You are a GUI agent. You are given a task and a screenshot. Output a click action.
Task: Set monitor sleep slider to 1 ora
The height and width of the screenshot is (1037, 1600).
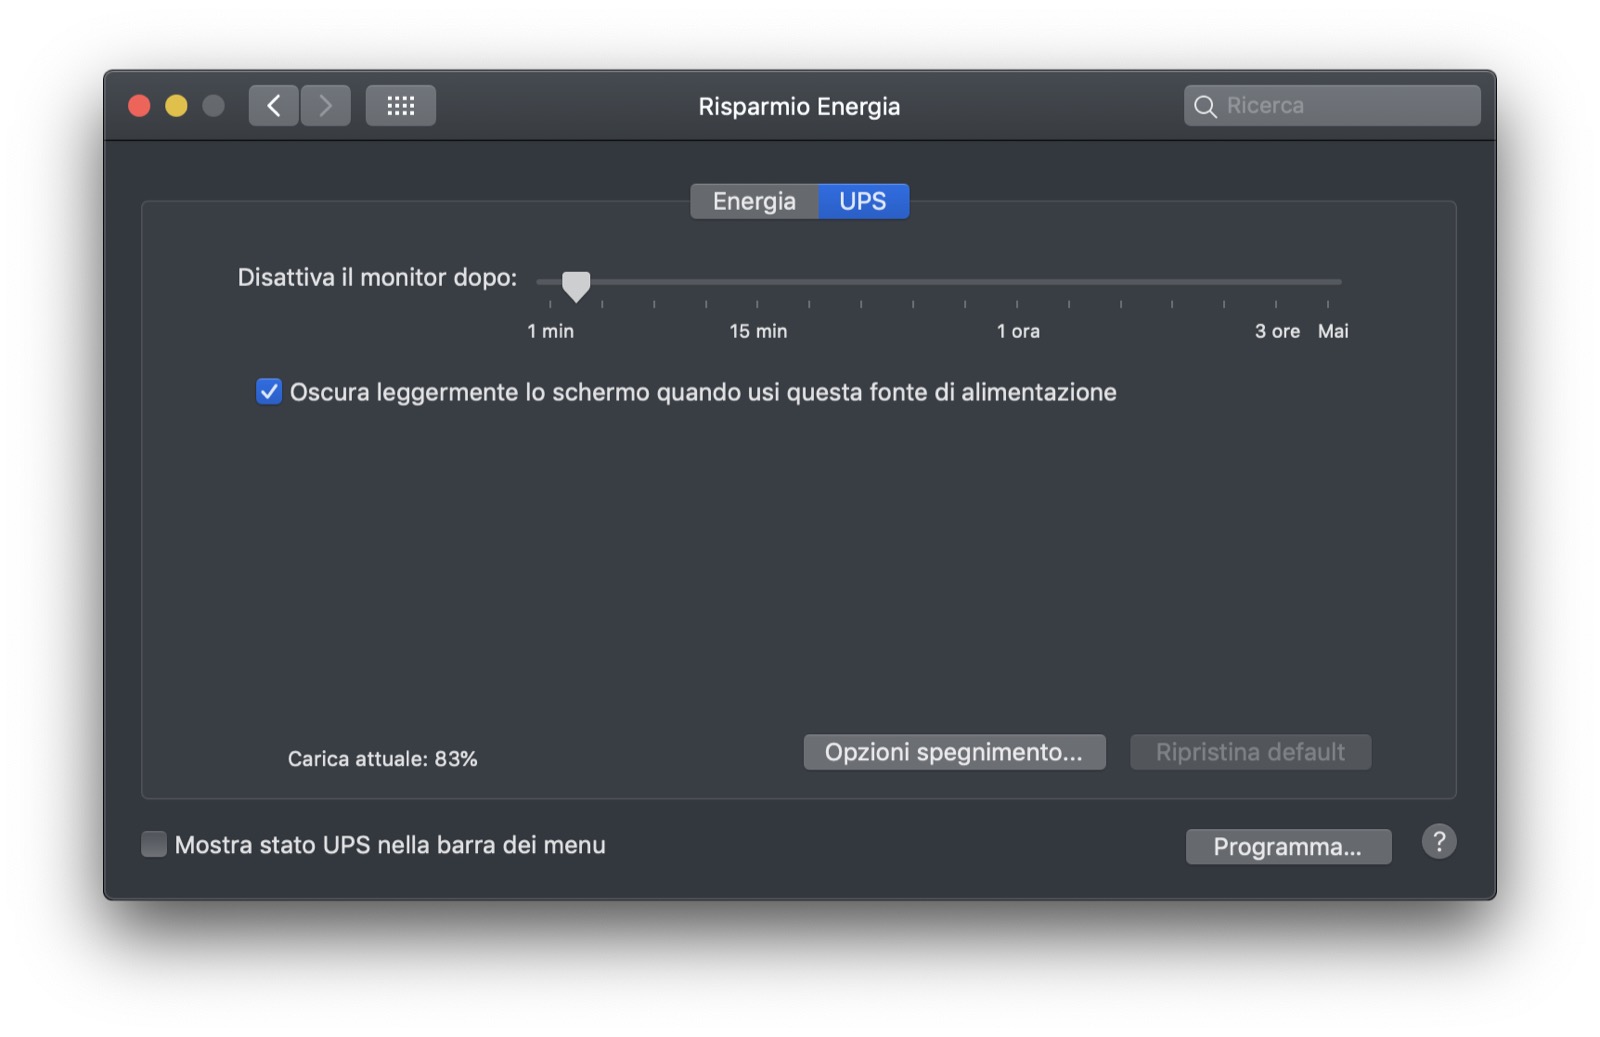click(x=1017, y=283)
